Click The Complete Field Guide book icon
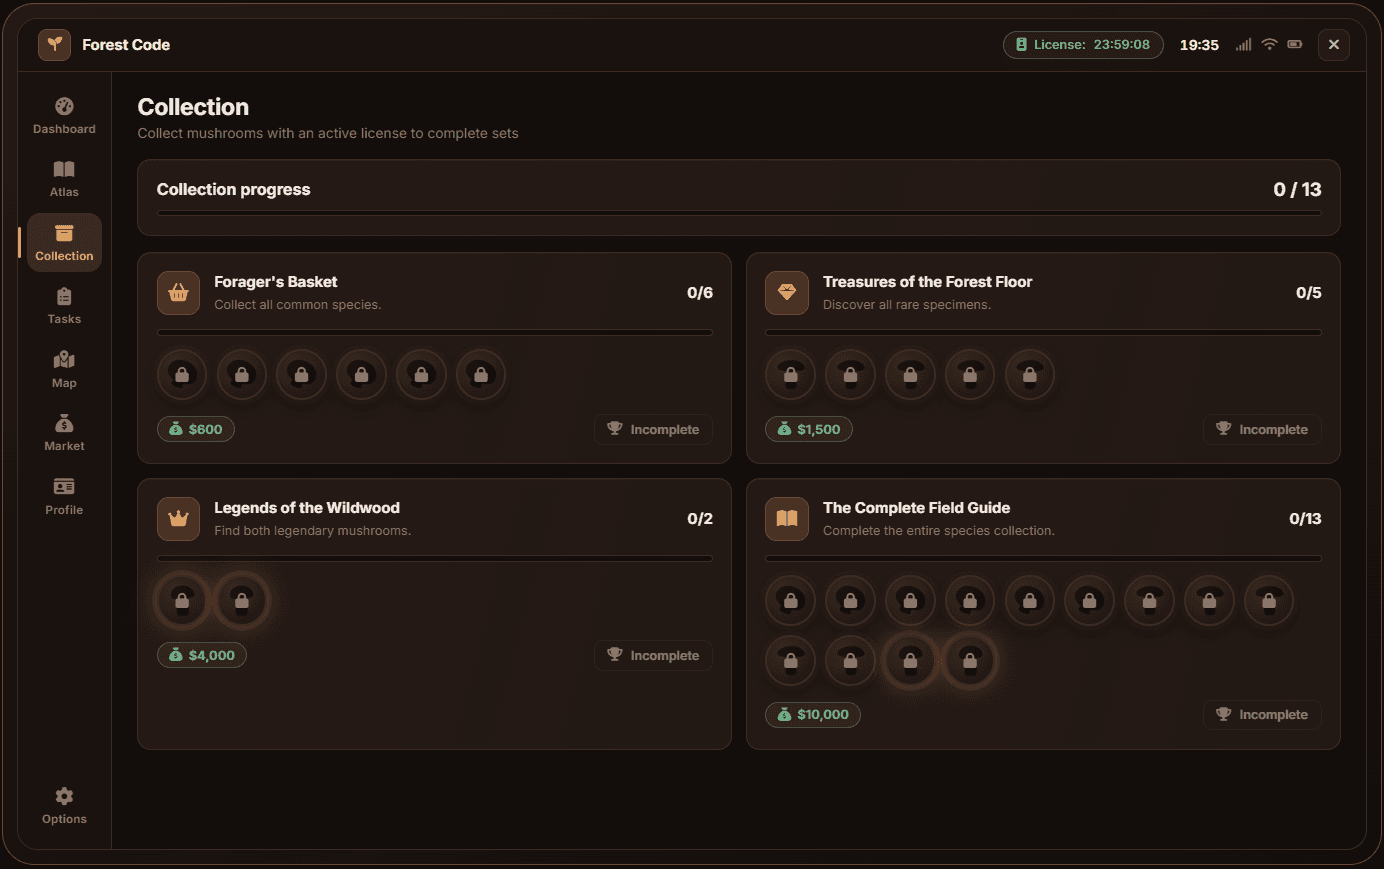The height and width of the screenshot is (869, 1384). pyautogui.click(x=787, y=519)
